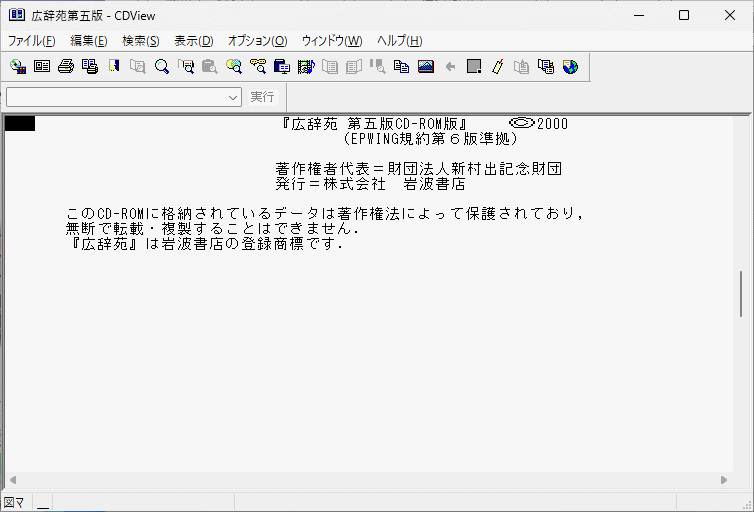Click the 実行 execute button
This screenshot has height=512, width=754.
click(x=262, y=97)
